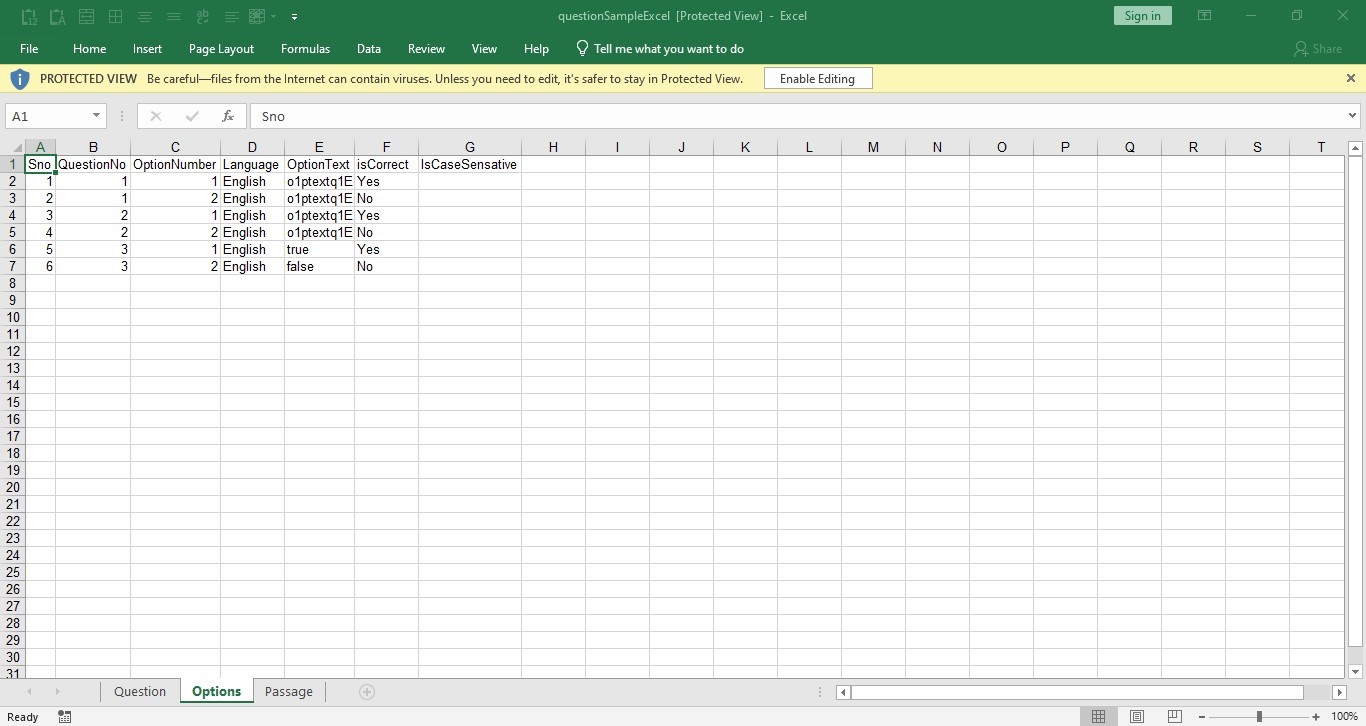The width and height of the screenshot is (1366, 726).
Task: Open the Insert ribbon tab
Action: (147, 48)
